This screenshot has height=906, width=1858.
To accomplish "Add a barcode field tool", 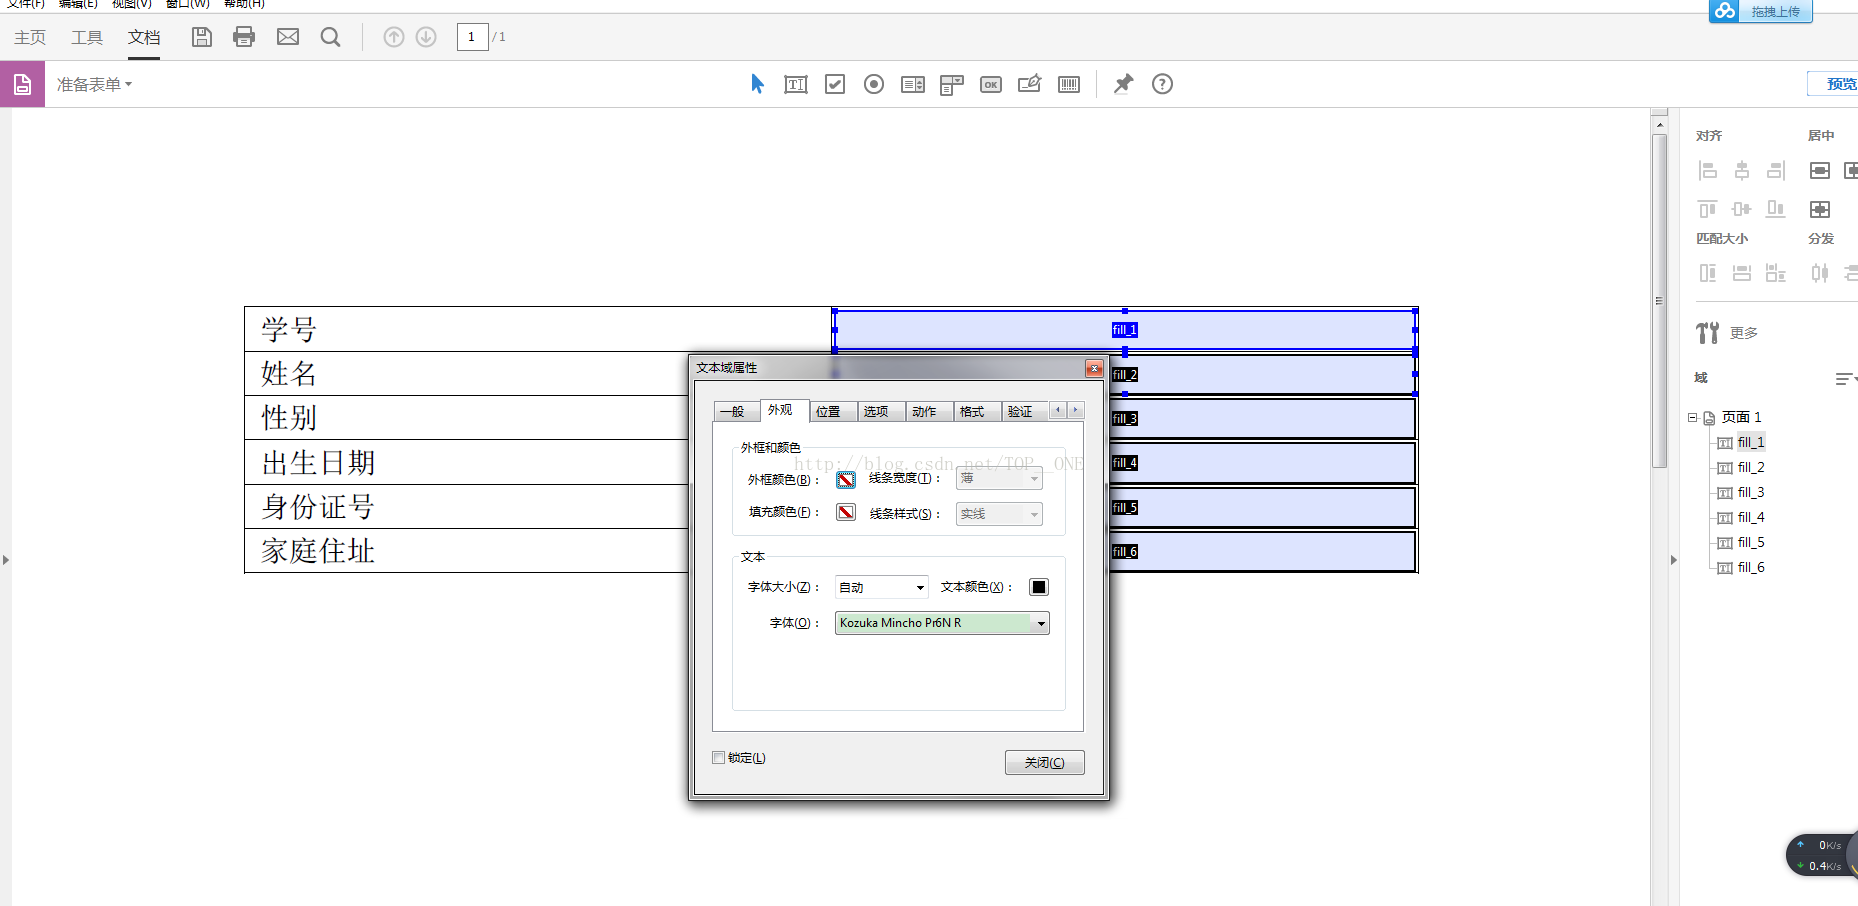I will (x=1069, y=84).
